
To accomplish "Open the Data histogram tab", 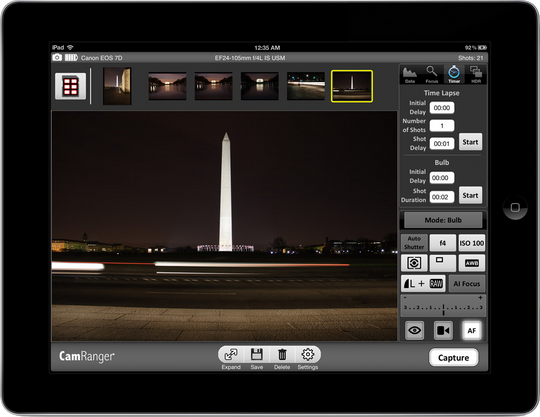I will [x=410, y=74].
